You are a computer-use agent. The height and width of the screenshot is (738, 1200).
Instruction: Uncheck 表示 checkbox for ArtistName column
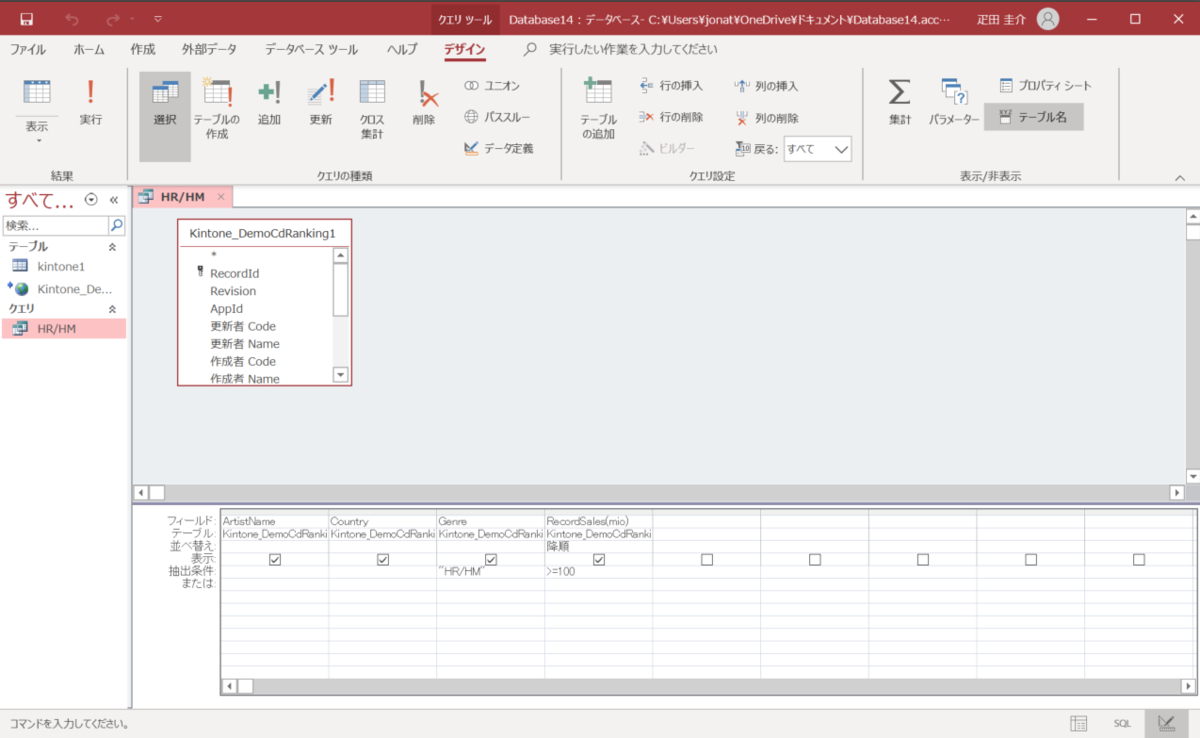coord(275,560)
